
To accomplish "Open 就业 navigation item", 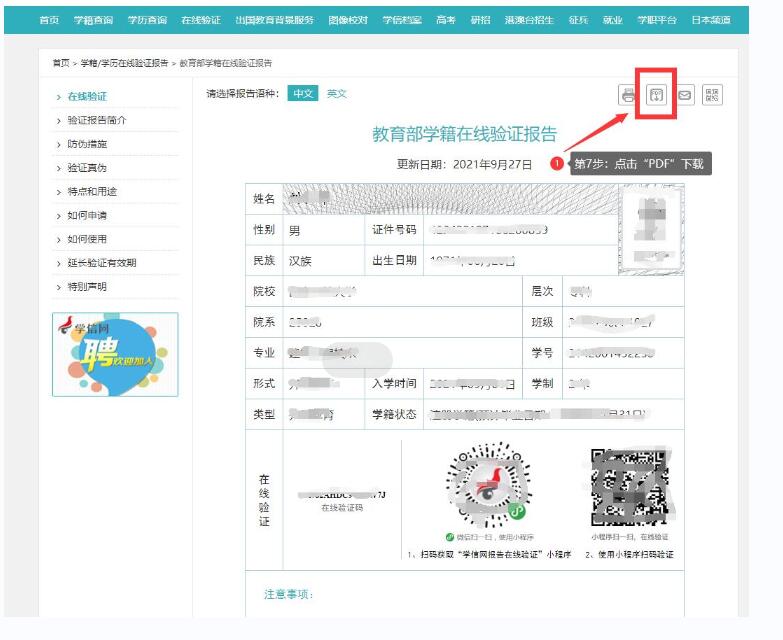I will pos(612,20).
